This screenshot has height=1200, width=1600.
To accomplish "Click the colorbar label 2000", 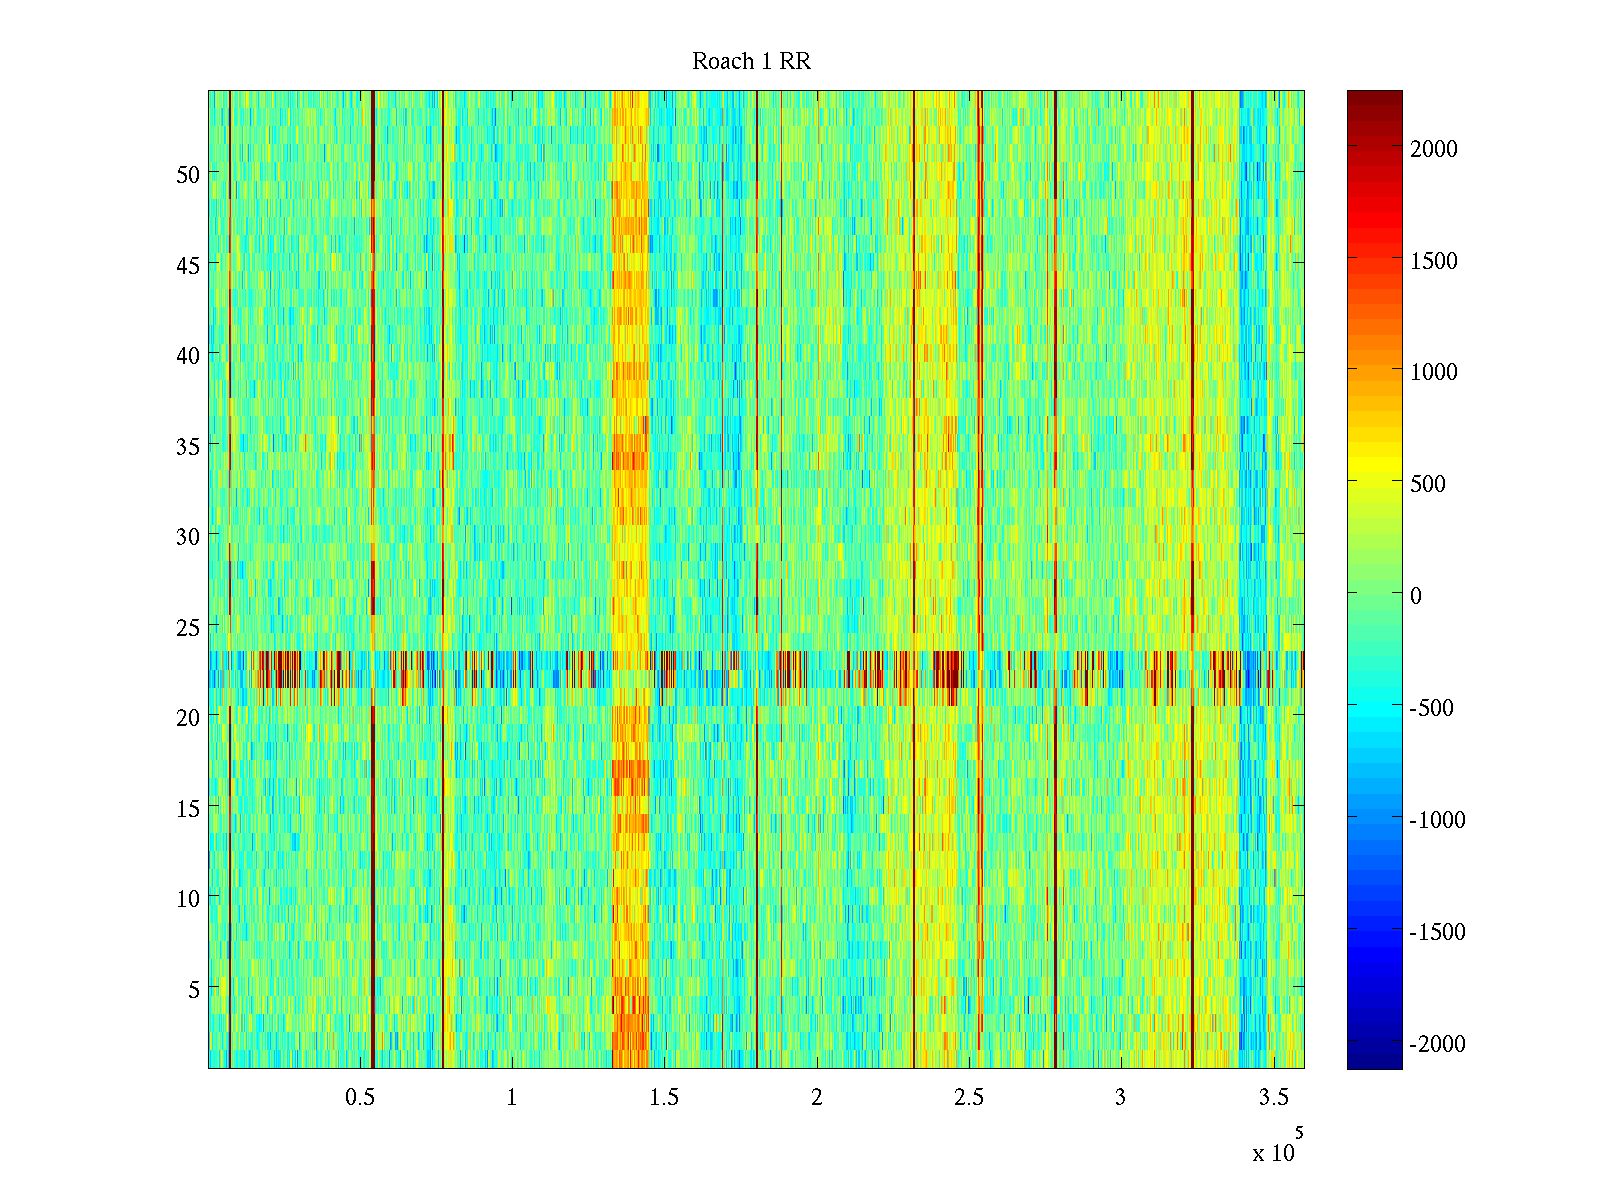I will (x=1434, y=149).
